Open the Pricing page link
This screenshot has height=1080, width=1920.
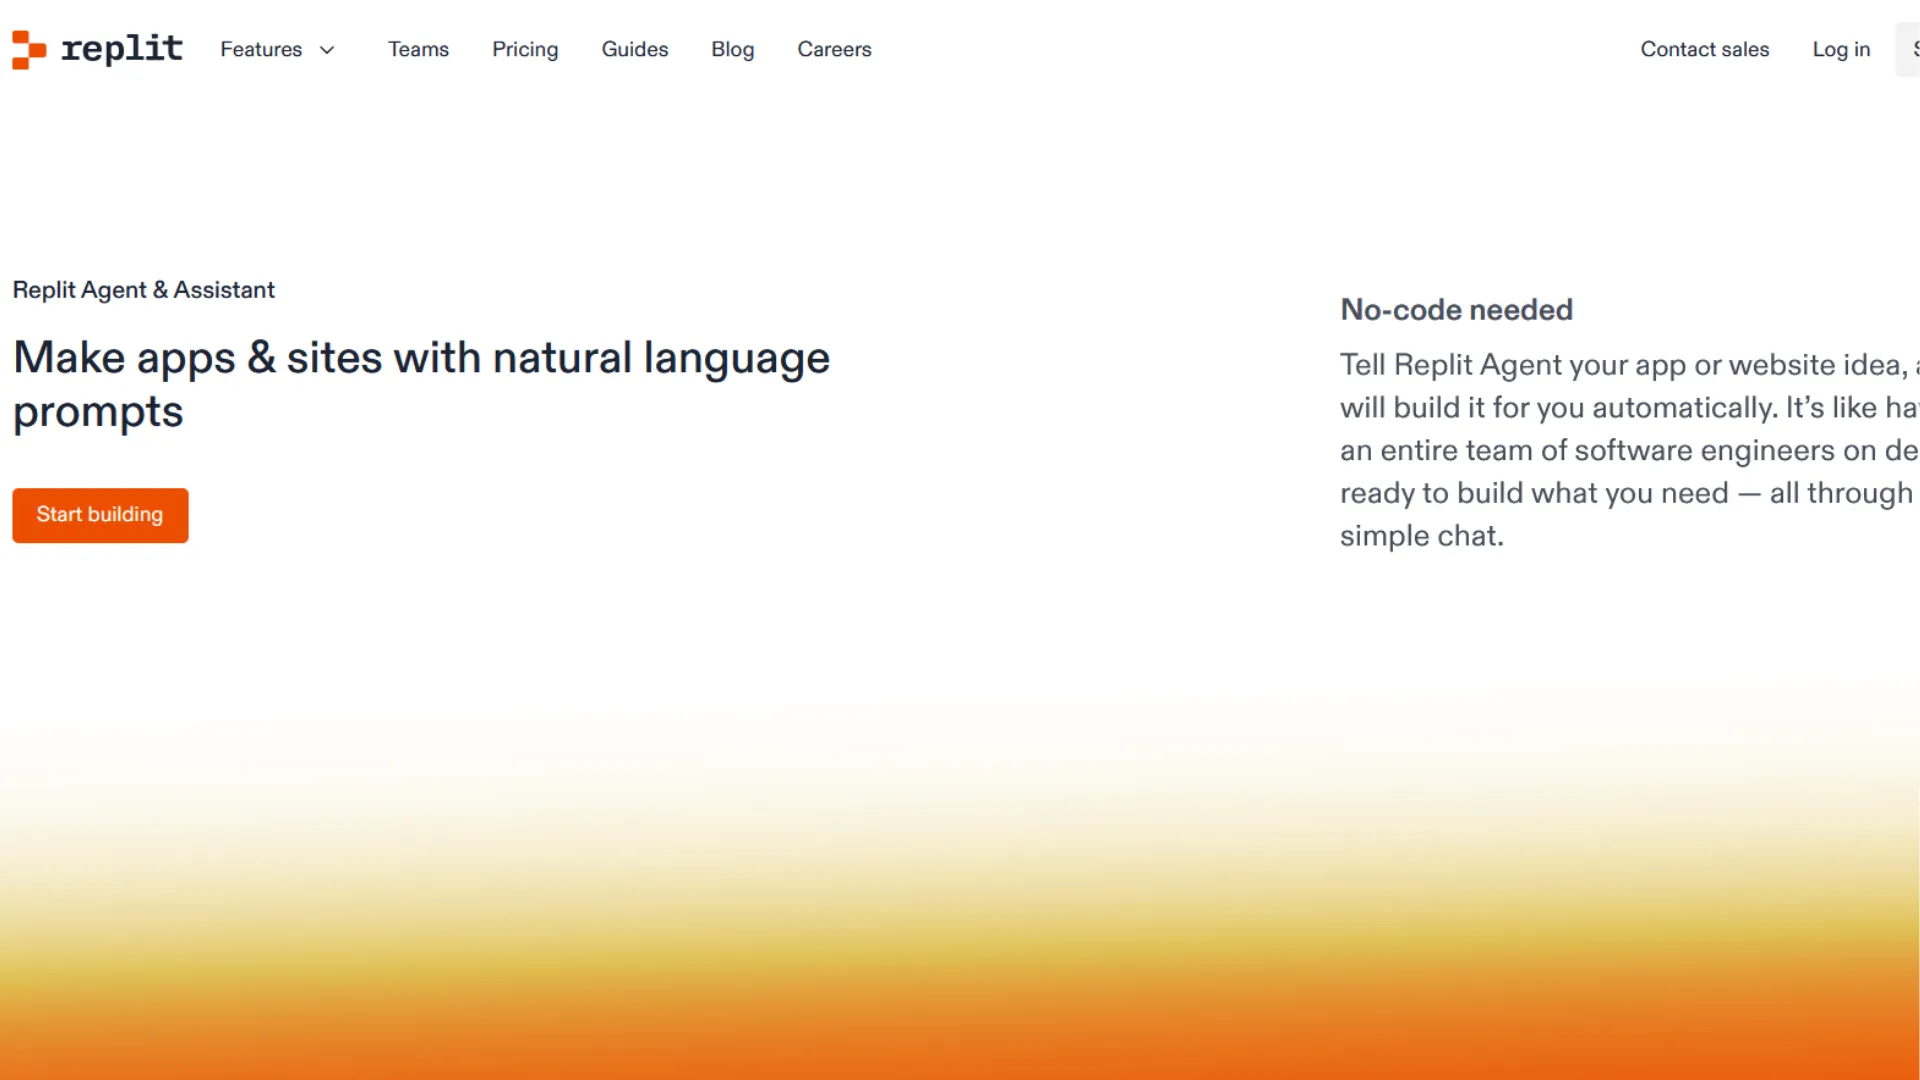click(x=525, y=49)
